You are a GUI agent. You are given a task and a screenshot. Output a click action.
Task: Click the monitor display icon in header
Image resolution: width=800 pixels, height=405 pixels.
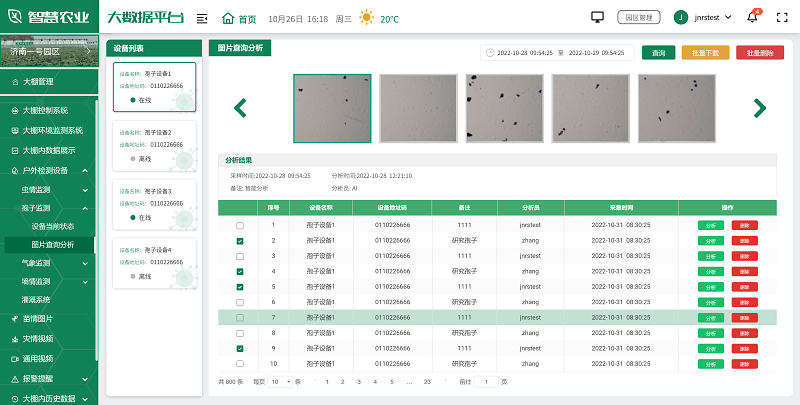click(598, 17)
